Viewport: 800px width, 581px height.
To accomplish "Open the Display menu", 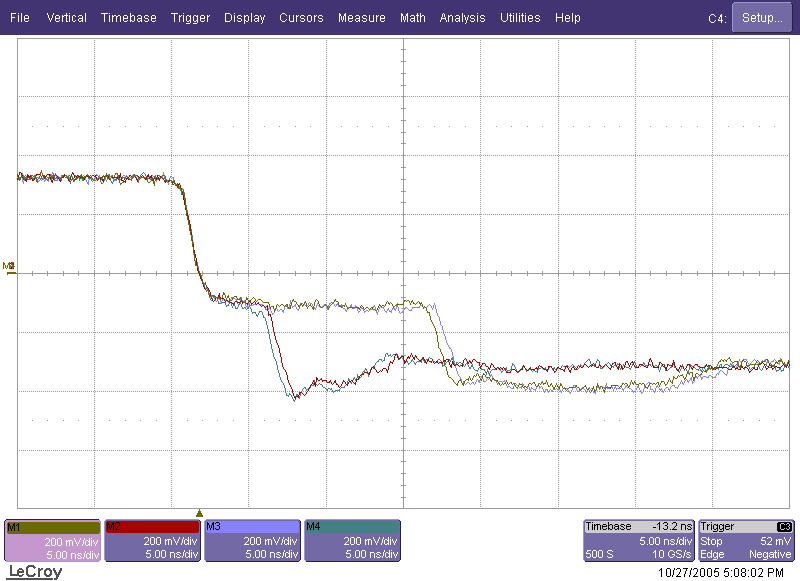I will point(245,18).
